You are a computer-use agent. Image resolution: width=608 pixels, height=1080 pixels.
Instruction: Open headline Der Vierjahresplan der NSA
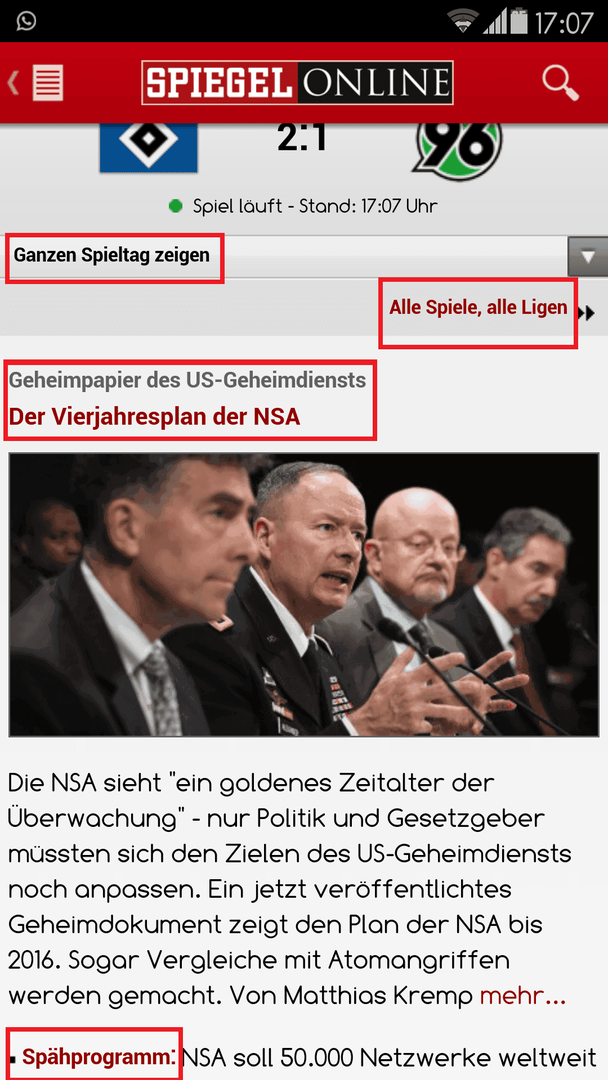(154, 417)
